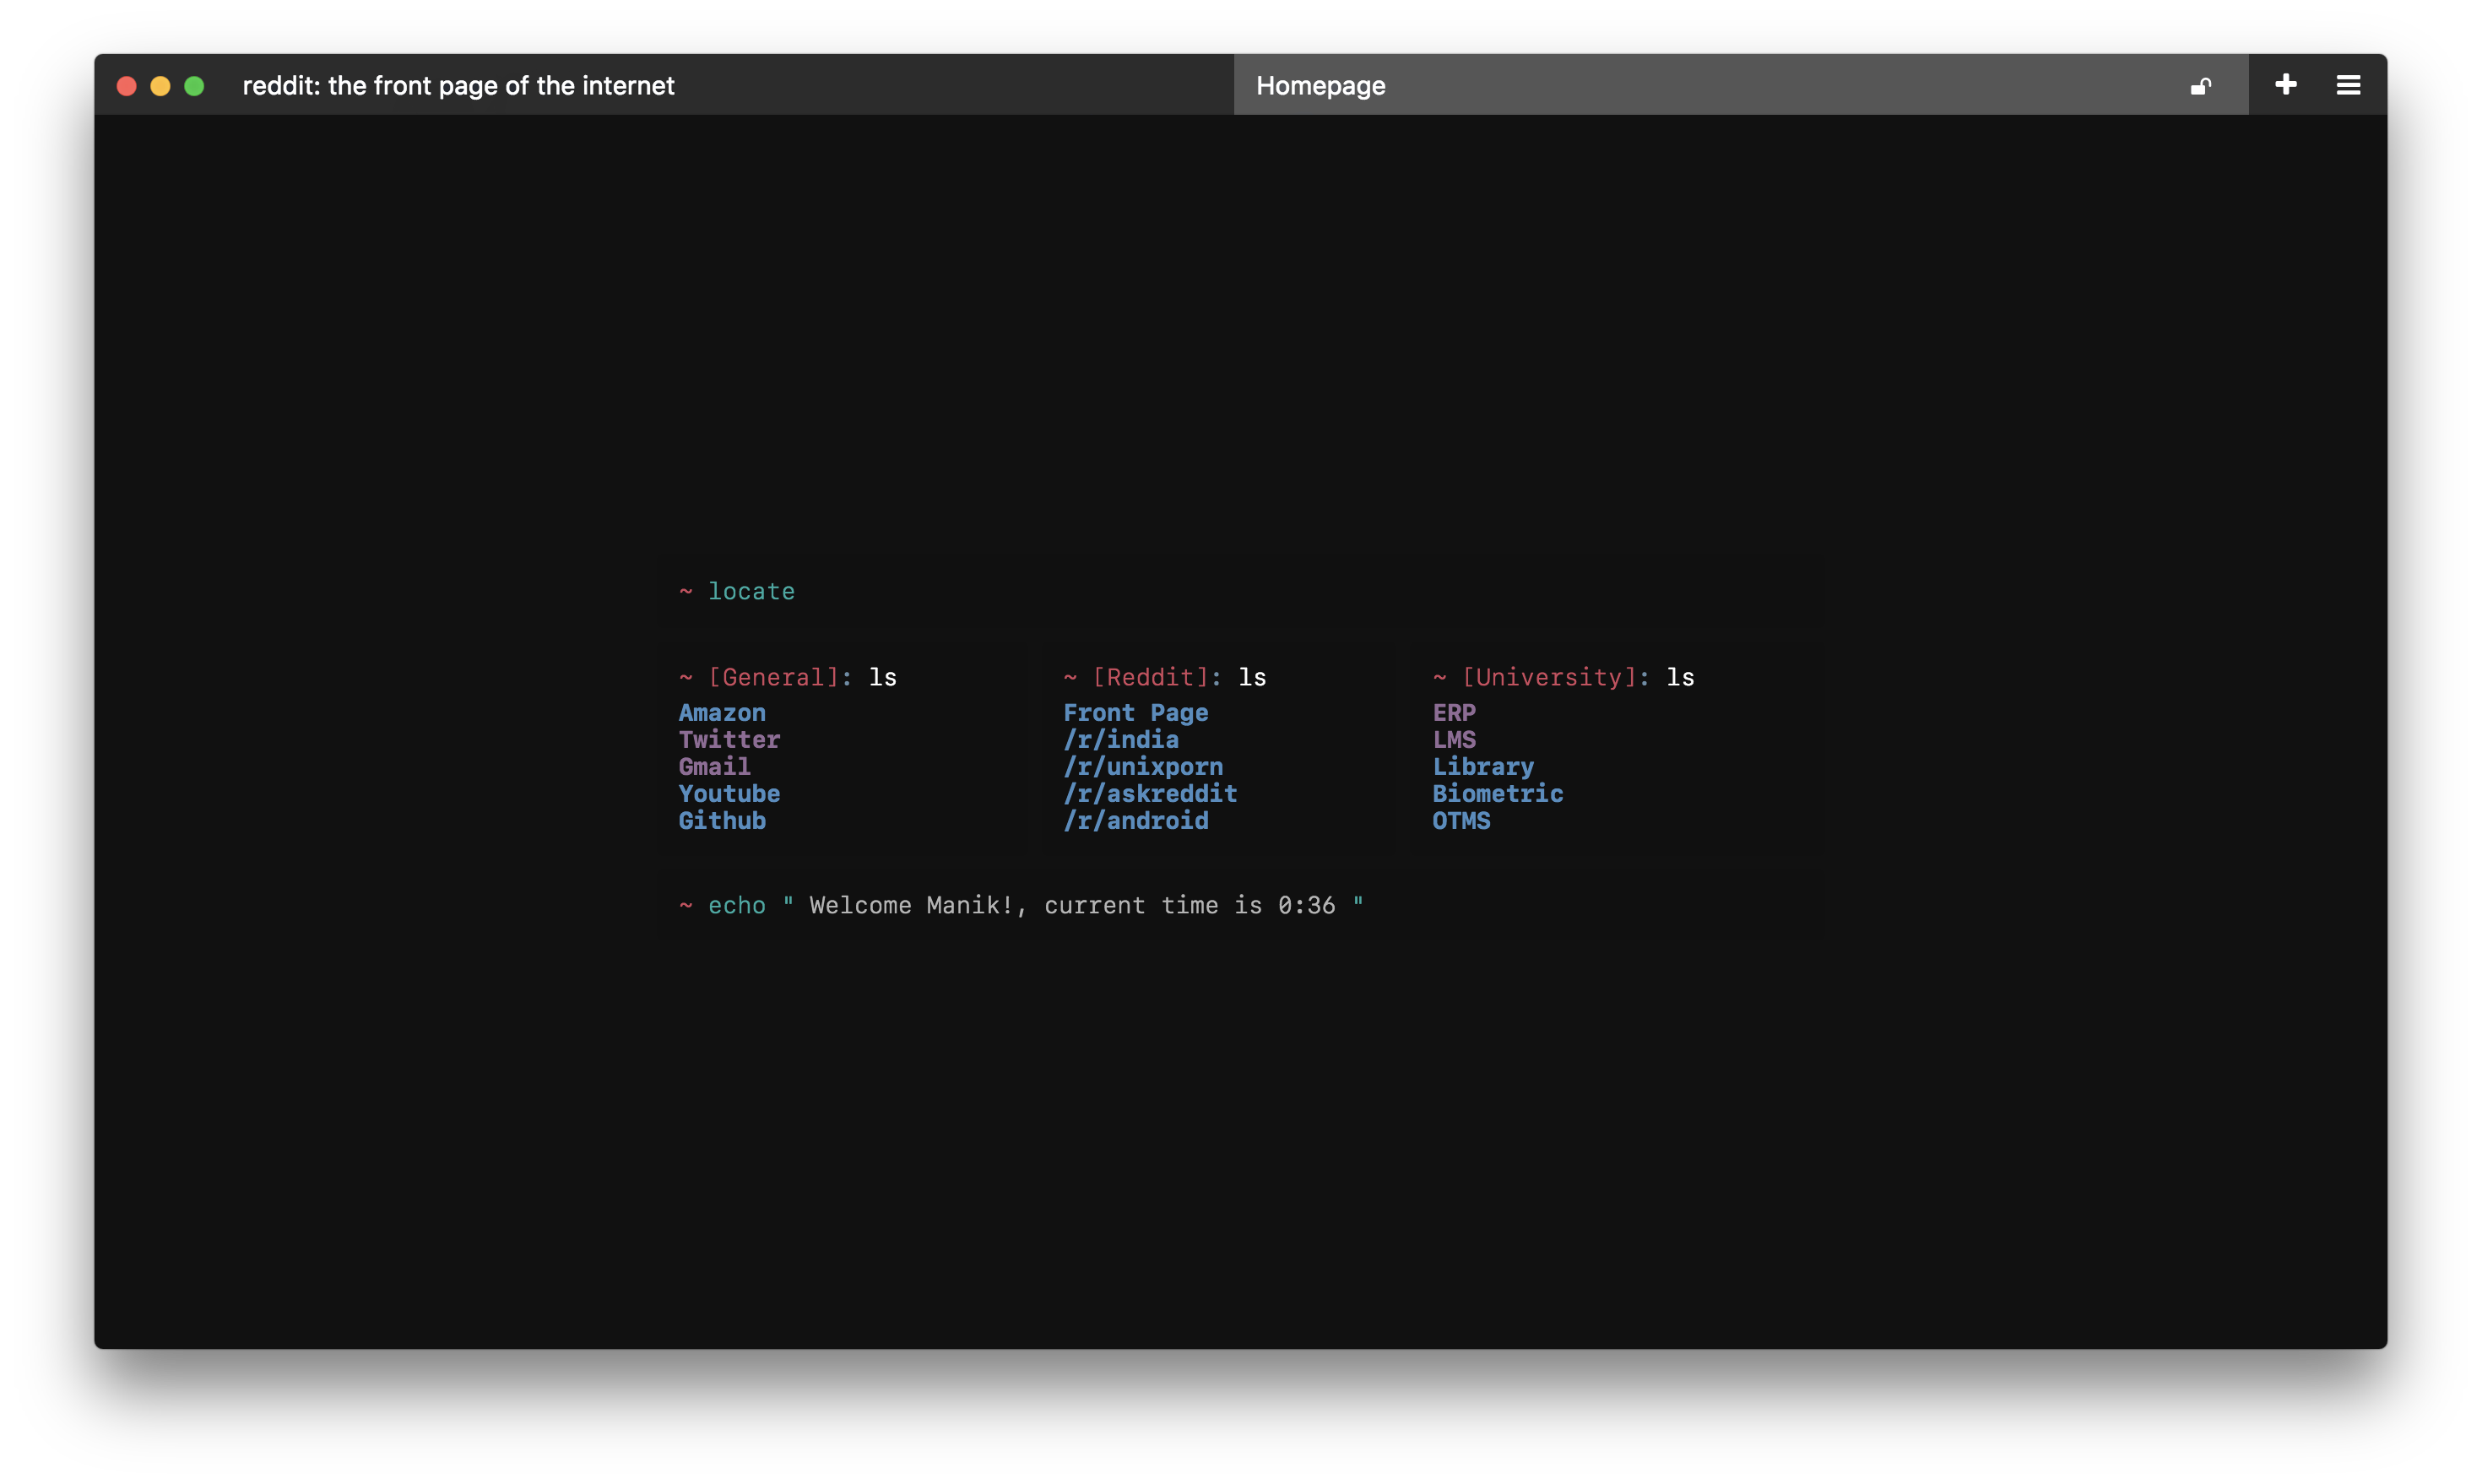2482x1484 pixels.
Task: Go to Gmail from the General list
Action: tap(714, 766)
